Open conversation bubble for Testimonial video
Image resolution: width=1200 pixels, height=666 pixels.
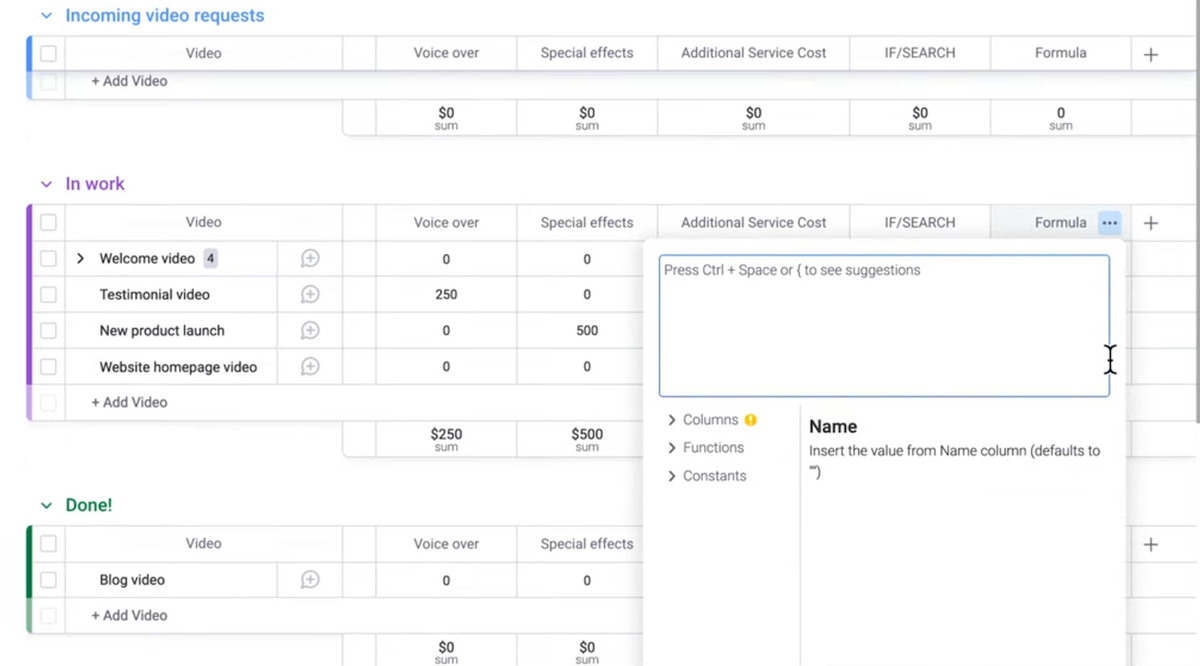pos(310,295)
